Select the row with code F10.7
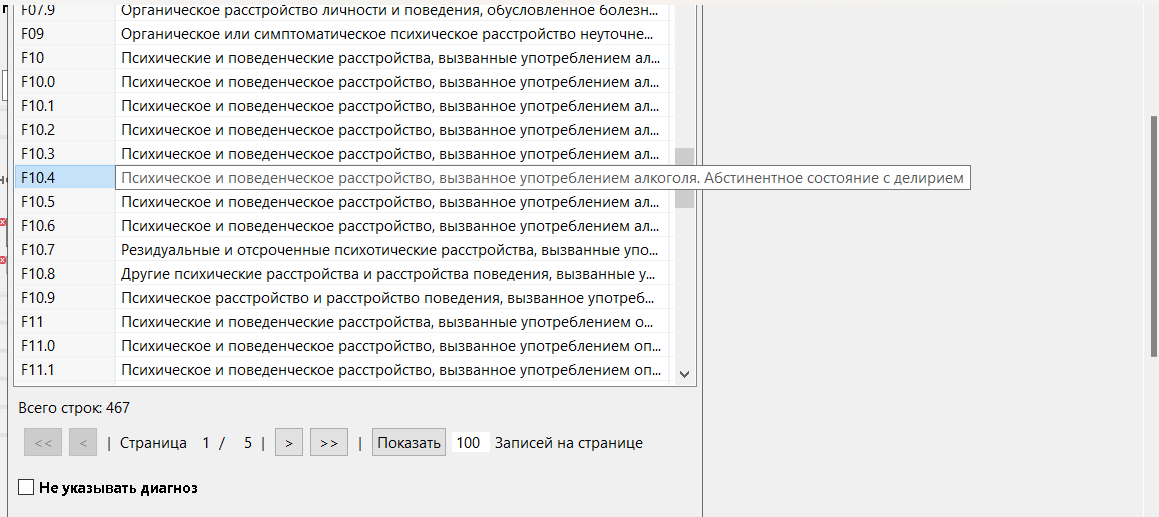This screenshot has height=517, width=1159. pyautogui.click(x=344, y=250)
